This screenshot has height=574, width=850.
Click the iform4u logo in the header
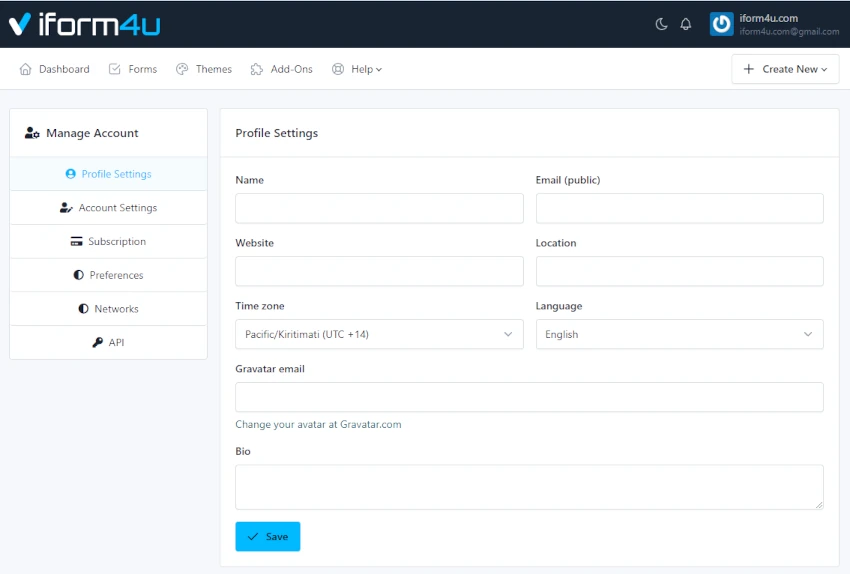[x=84, y=24]
